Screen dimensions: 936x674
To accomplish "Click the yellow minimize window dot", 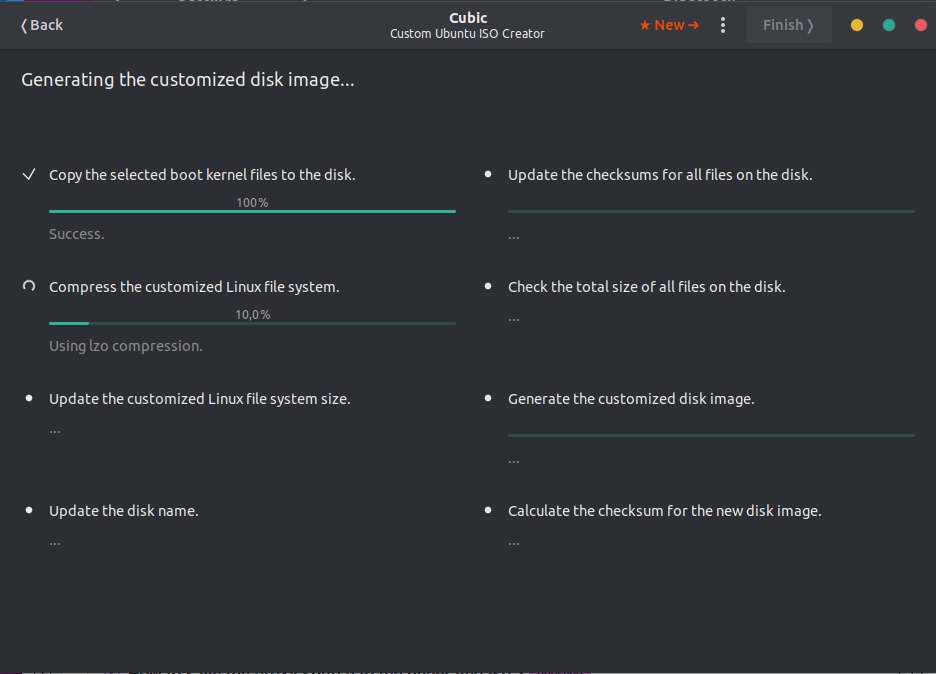I will tap(857, 25).
